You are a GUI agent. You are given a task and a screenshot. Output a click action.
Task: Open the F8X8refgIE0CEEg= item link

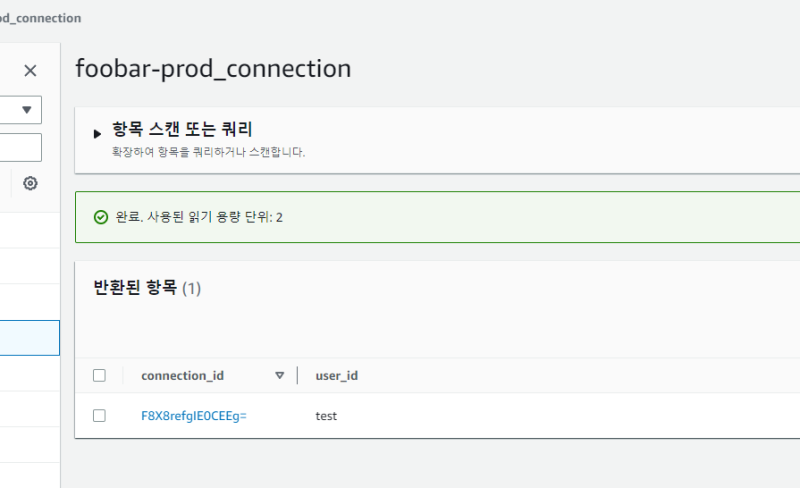pyautogui.click(x=193, y=416)
